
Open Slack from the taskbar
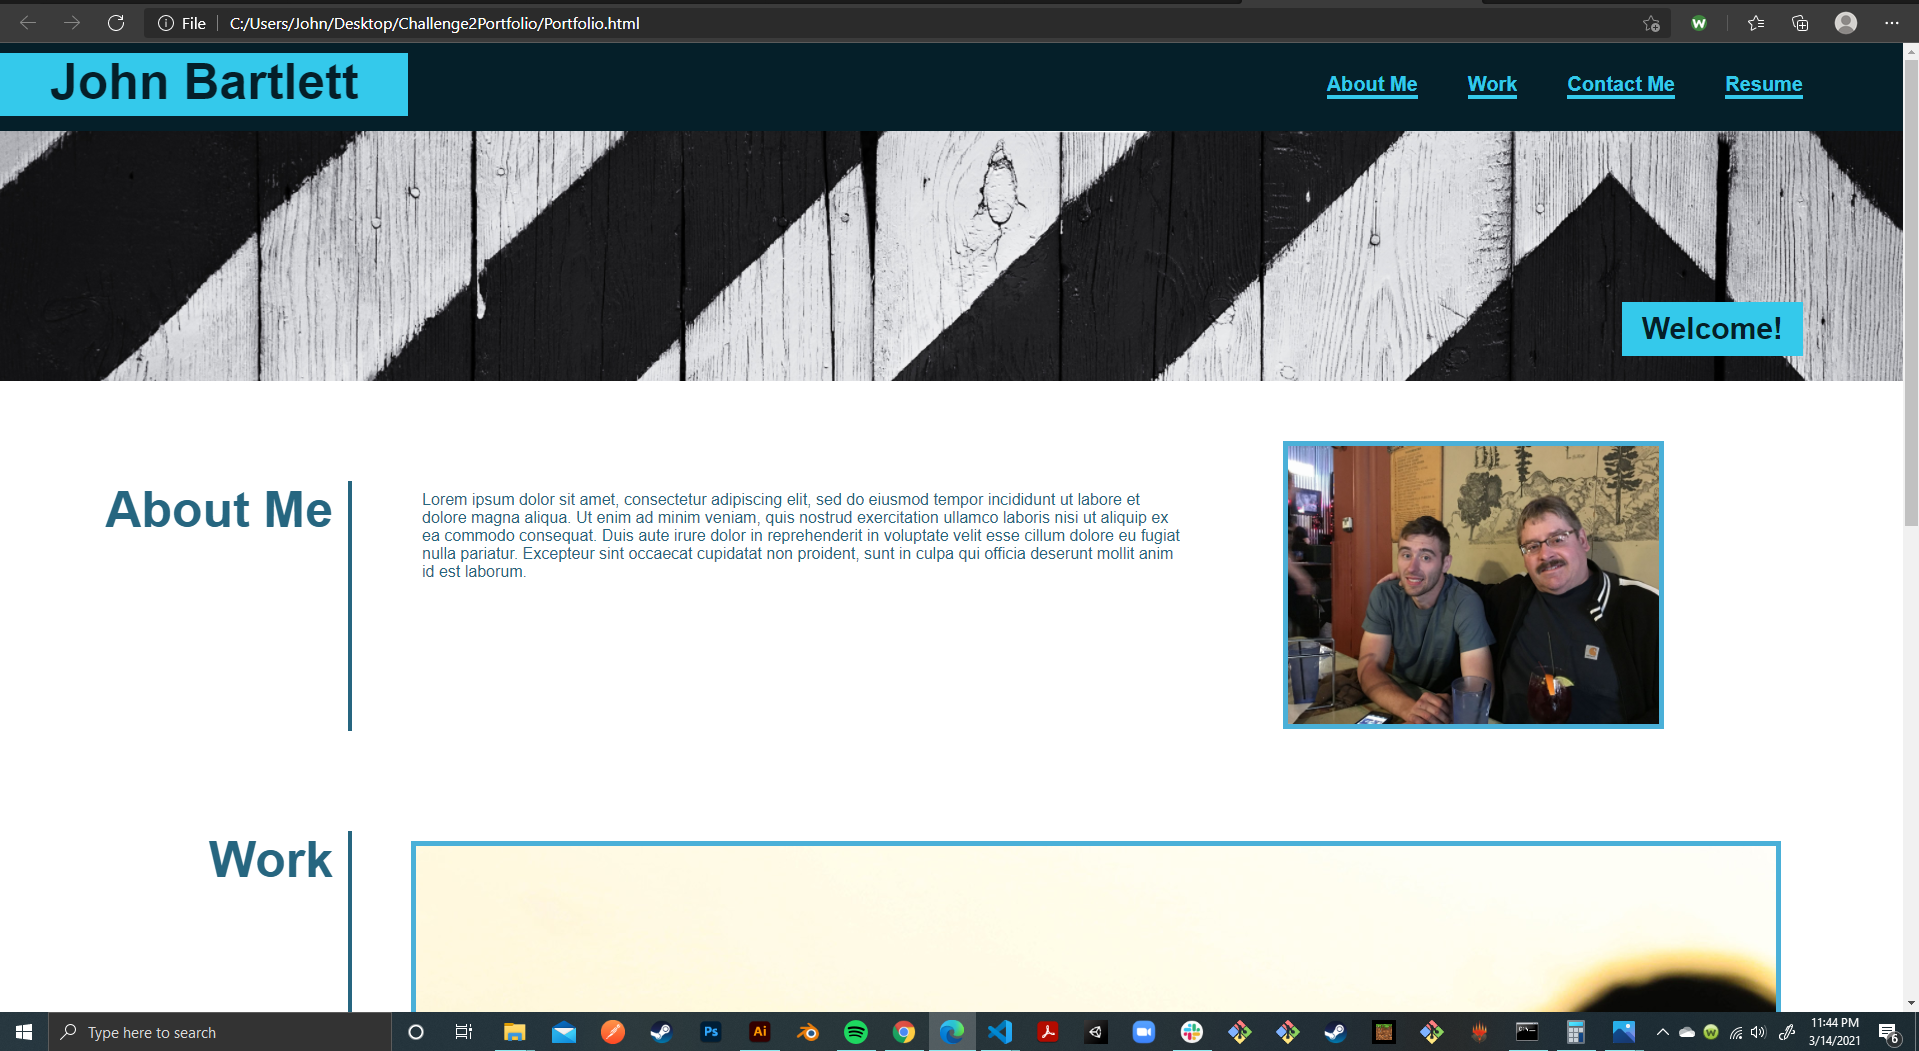click(x=1191, y=1032)
